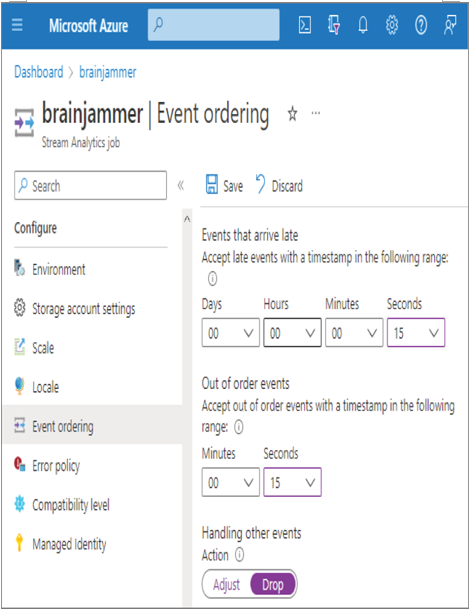Expand the late events Hours dropdown
470x609 pixels.
point(292,333)
